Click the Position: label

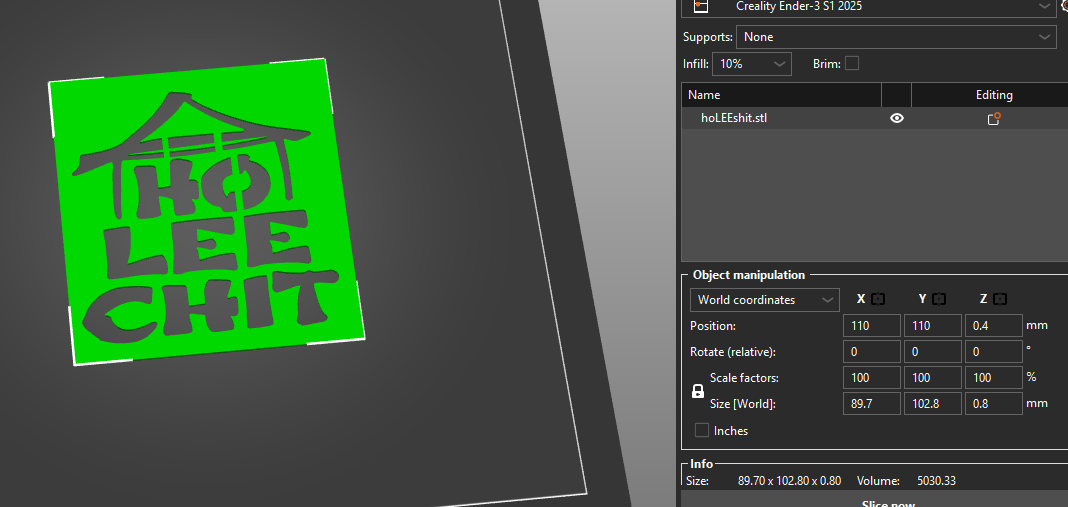coord(712,326)
